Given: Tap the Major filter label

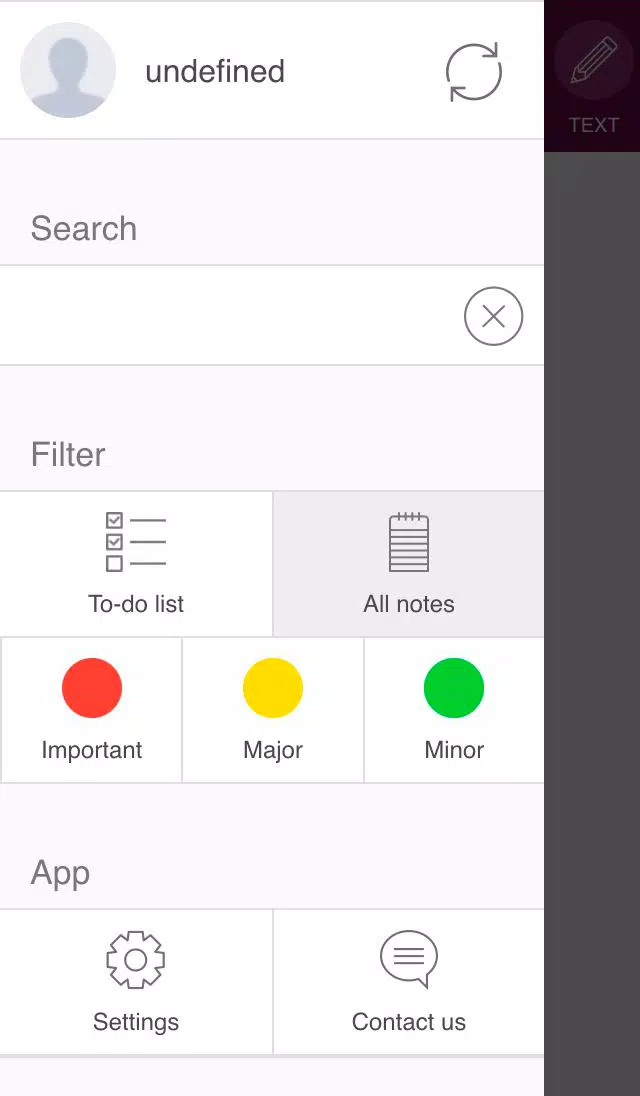Looking at the screenshot, I should click(272, 751).
